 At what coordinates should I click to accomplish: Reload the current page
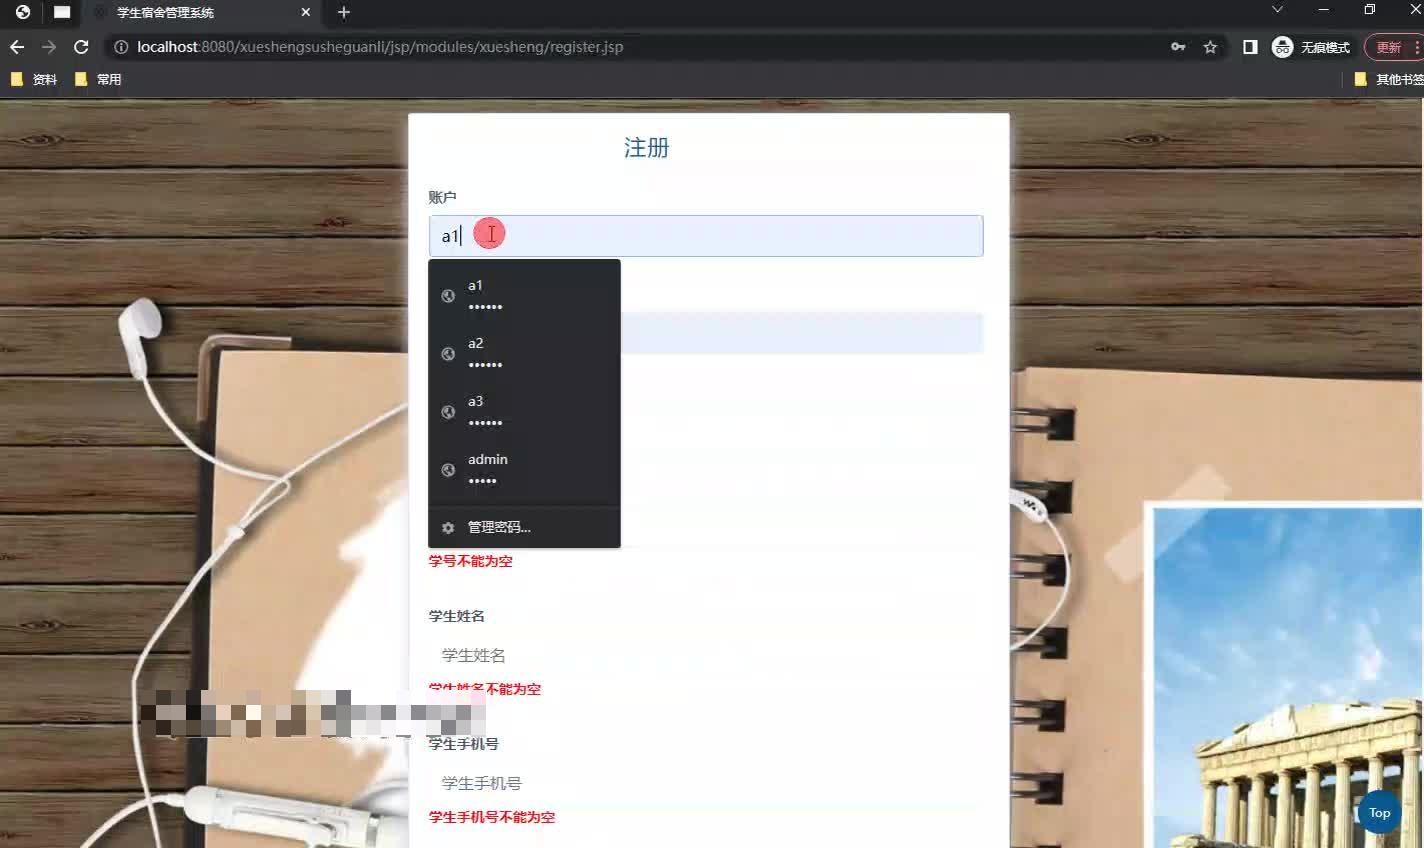[x=82, y=47]
